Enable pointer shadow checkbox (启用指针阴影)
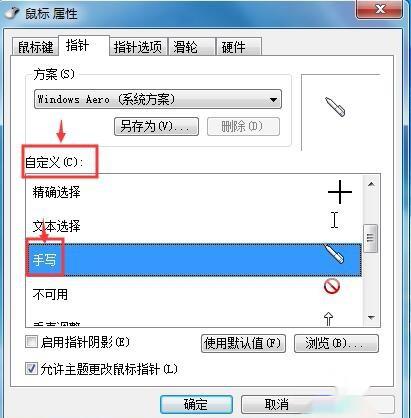The image size is (411, 418). [31, 342]
